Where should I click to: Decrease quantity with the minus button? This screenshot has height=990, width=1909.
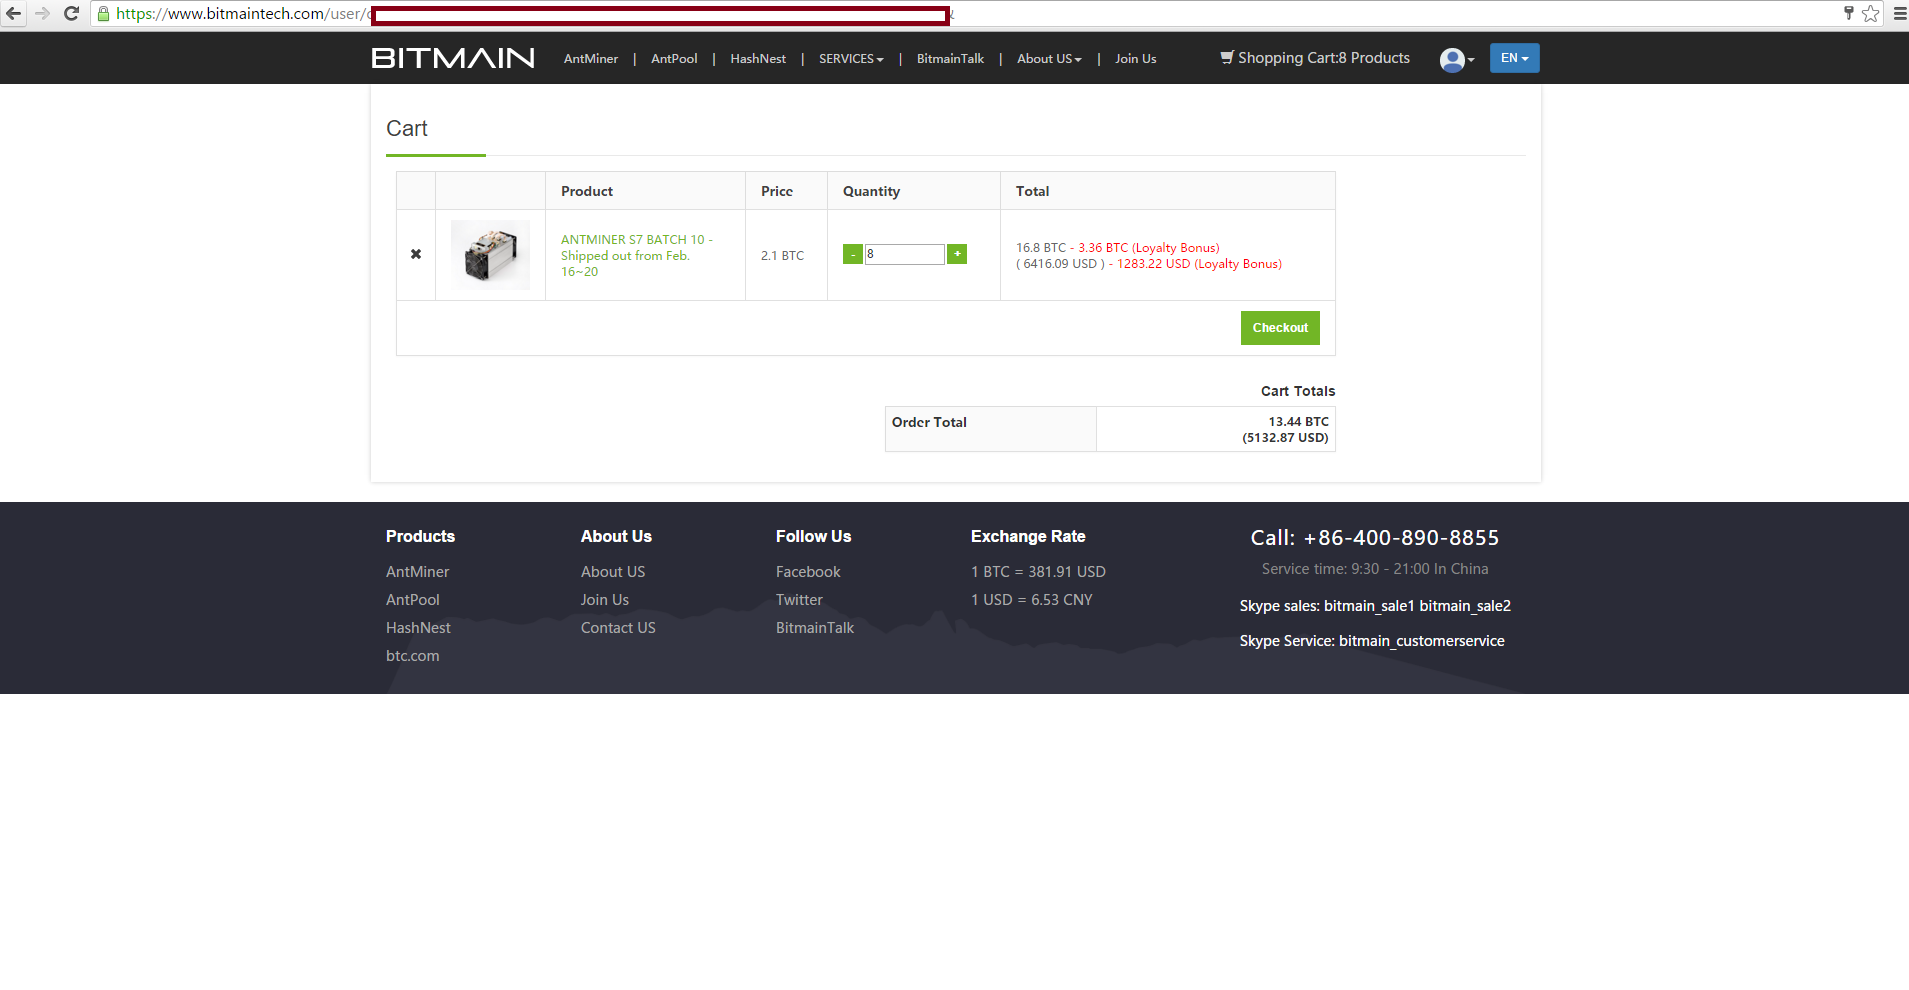852,254
